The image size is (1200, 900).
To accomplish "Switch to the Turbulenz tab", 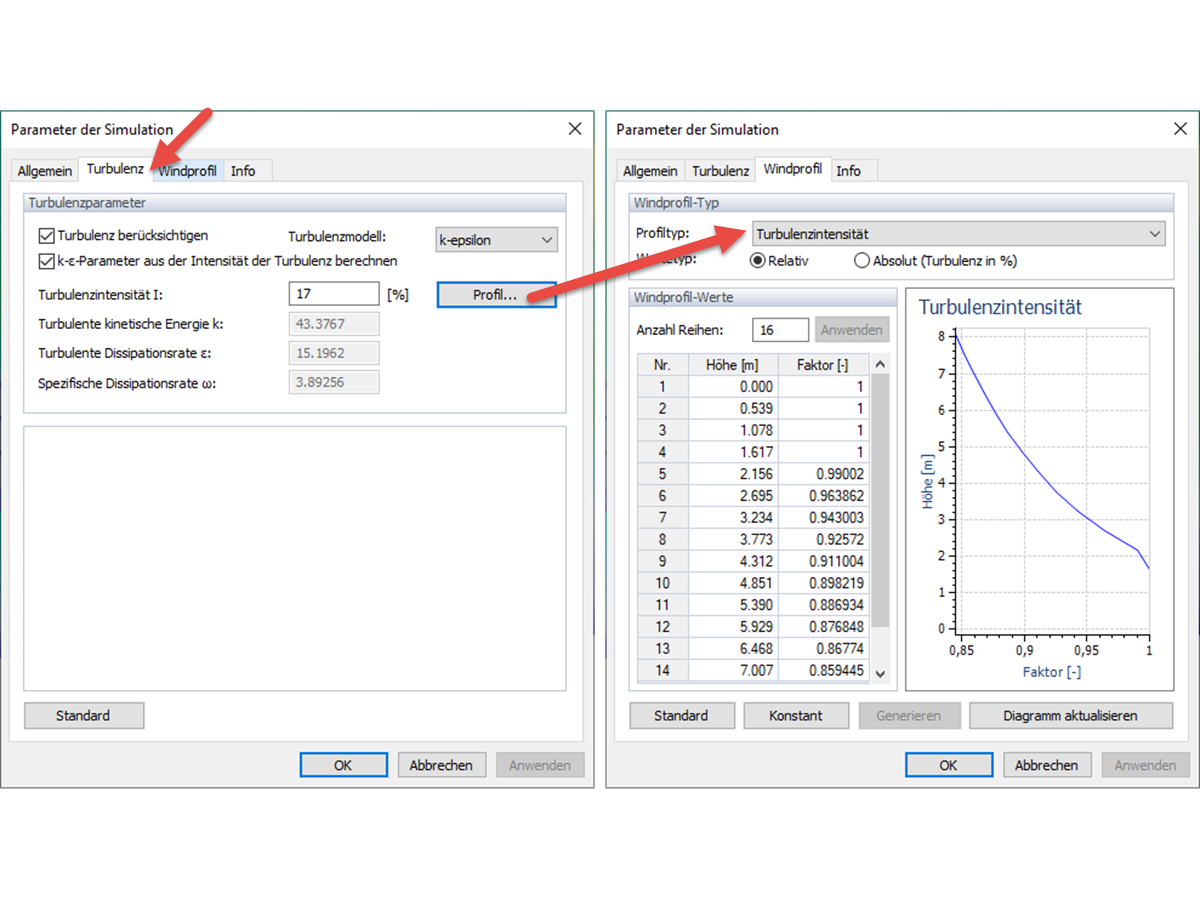I will 114,168.
